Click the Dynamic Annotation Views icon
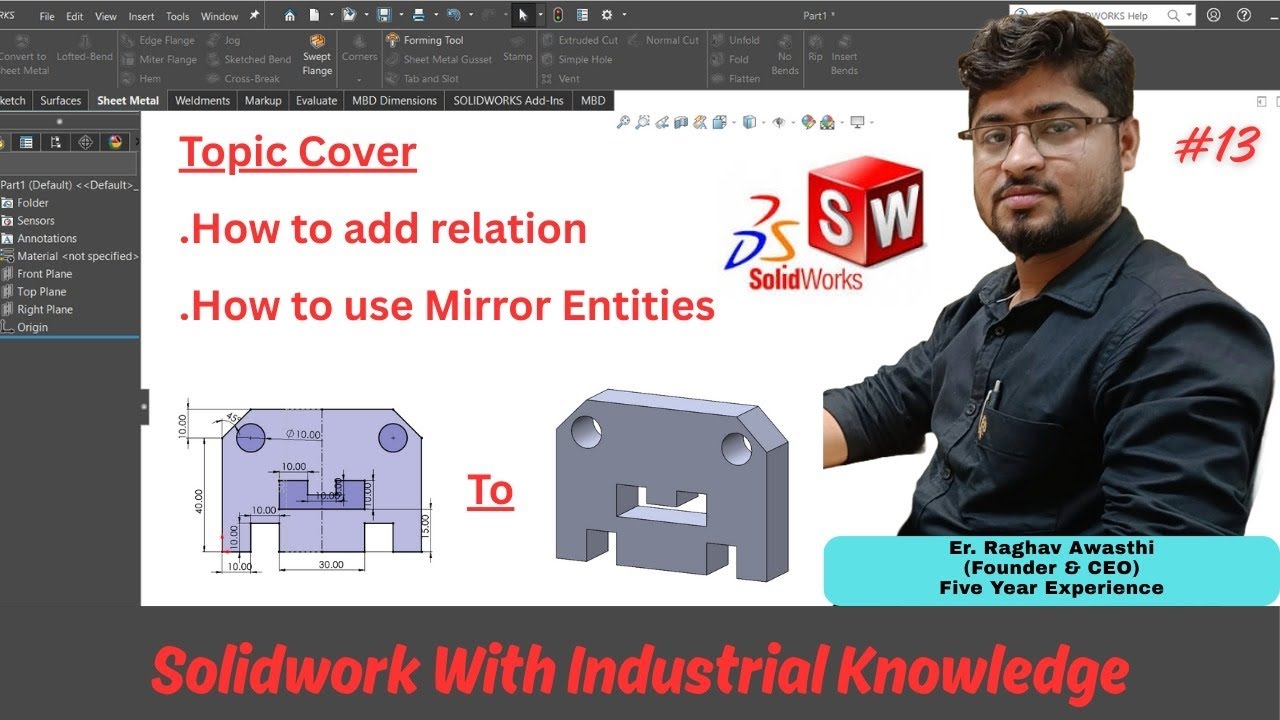The width and height of the screenshot is (1280, 720). pyautogui.click(x=701, y=122)
